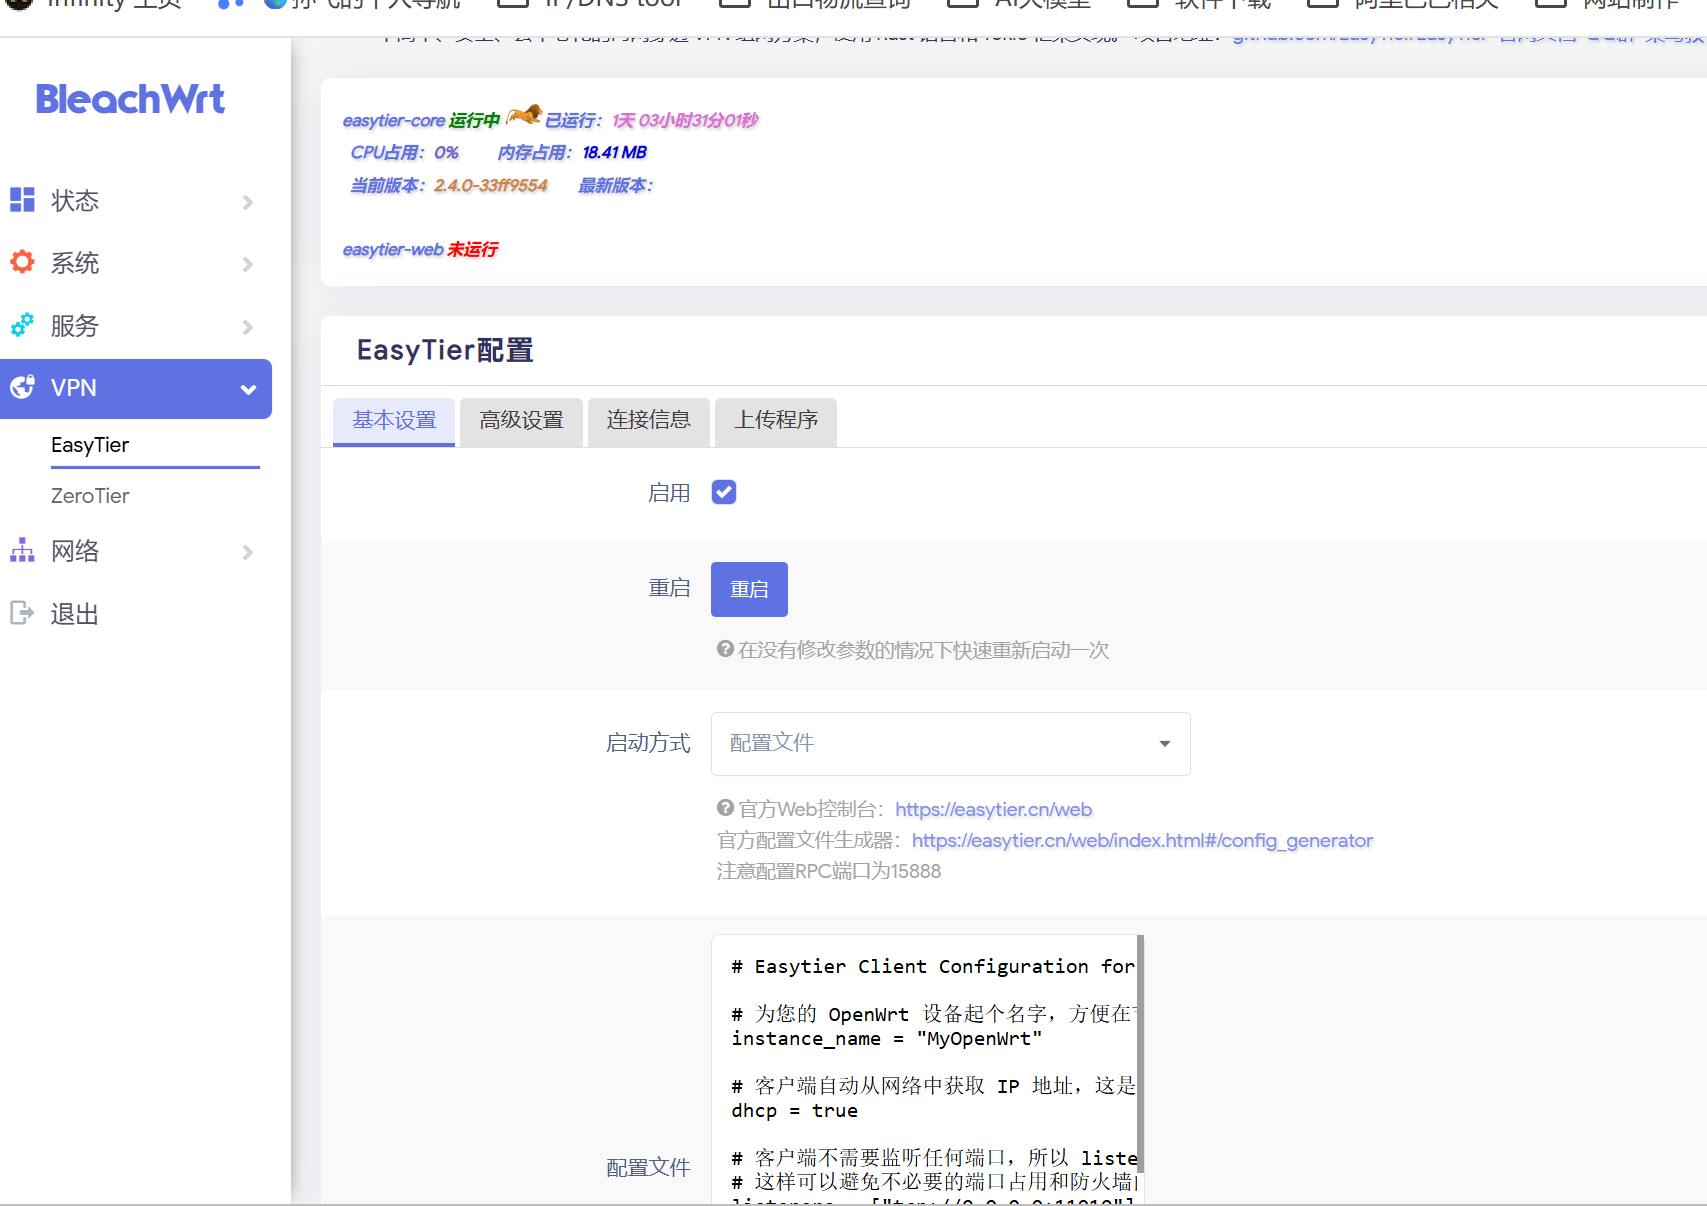1707x1206 pixels.
Task: Open the https://easytier.cn/web link
Action: 993,809
